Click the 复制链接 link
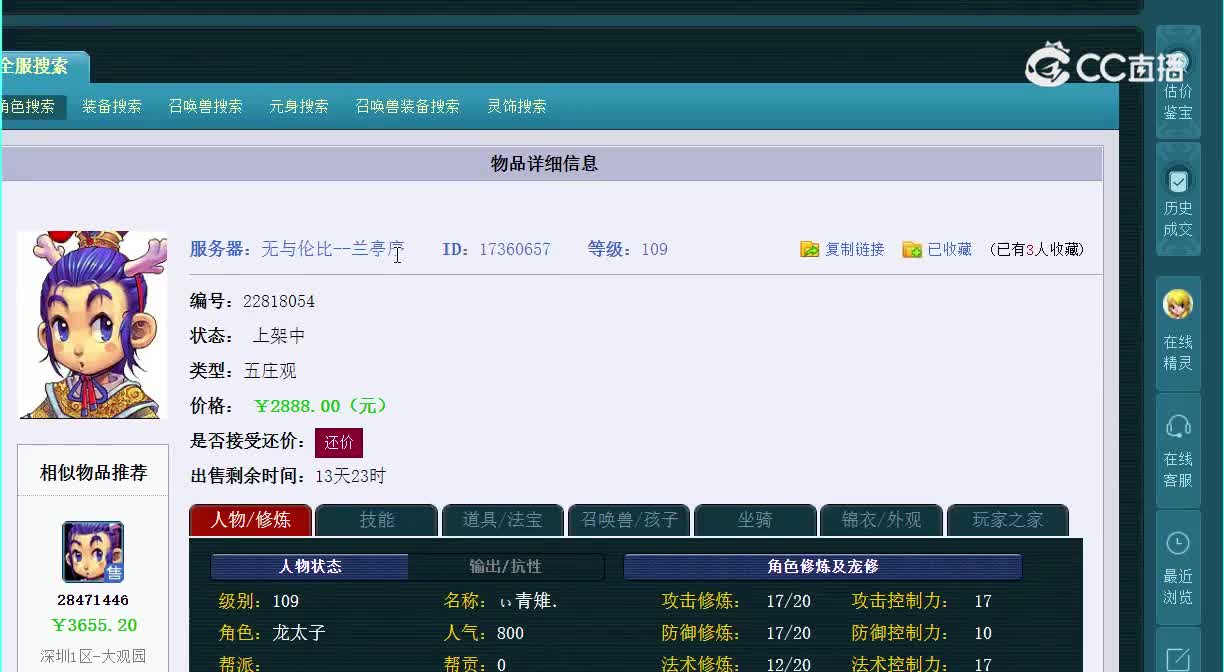The image size is (1224, 672). point(855,249)
